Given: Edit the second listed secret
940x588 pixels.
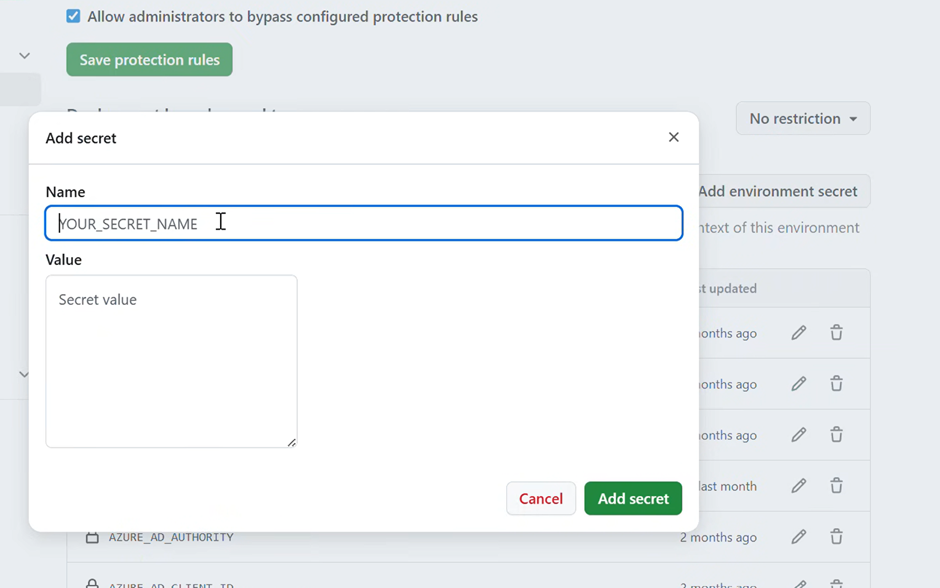Looking at the screenshot, I should click(799, 384).
